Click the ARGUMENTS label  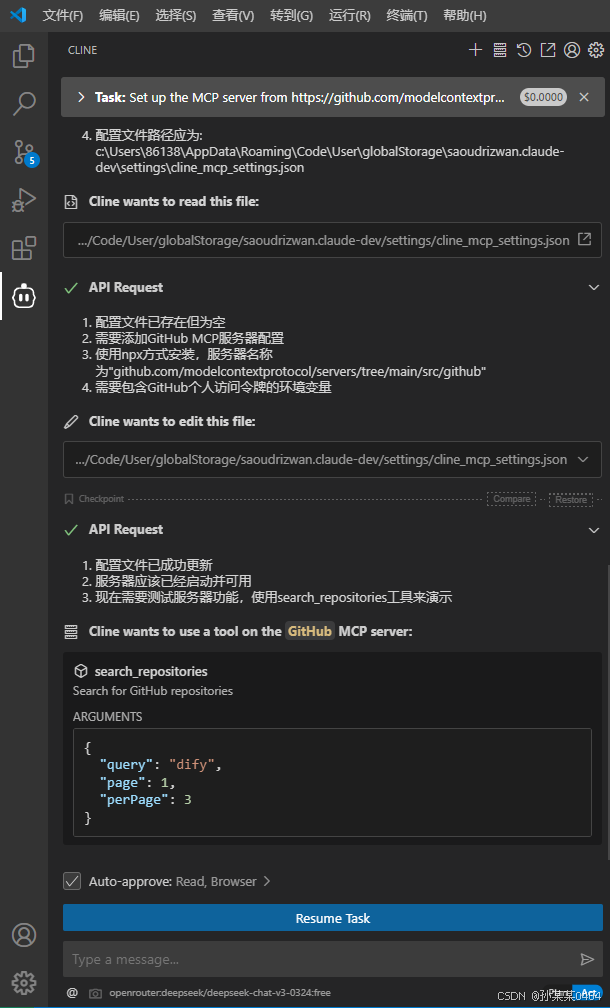click(107, 716)
